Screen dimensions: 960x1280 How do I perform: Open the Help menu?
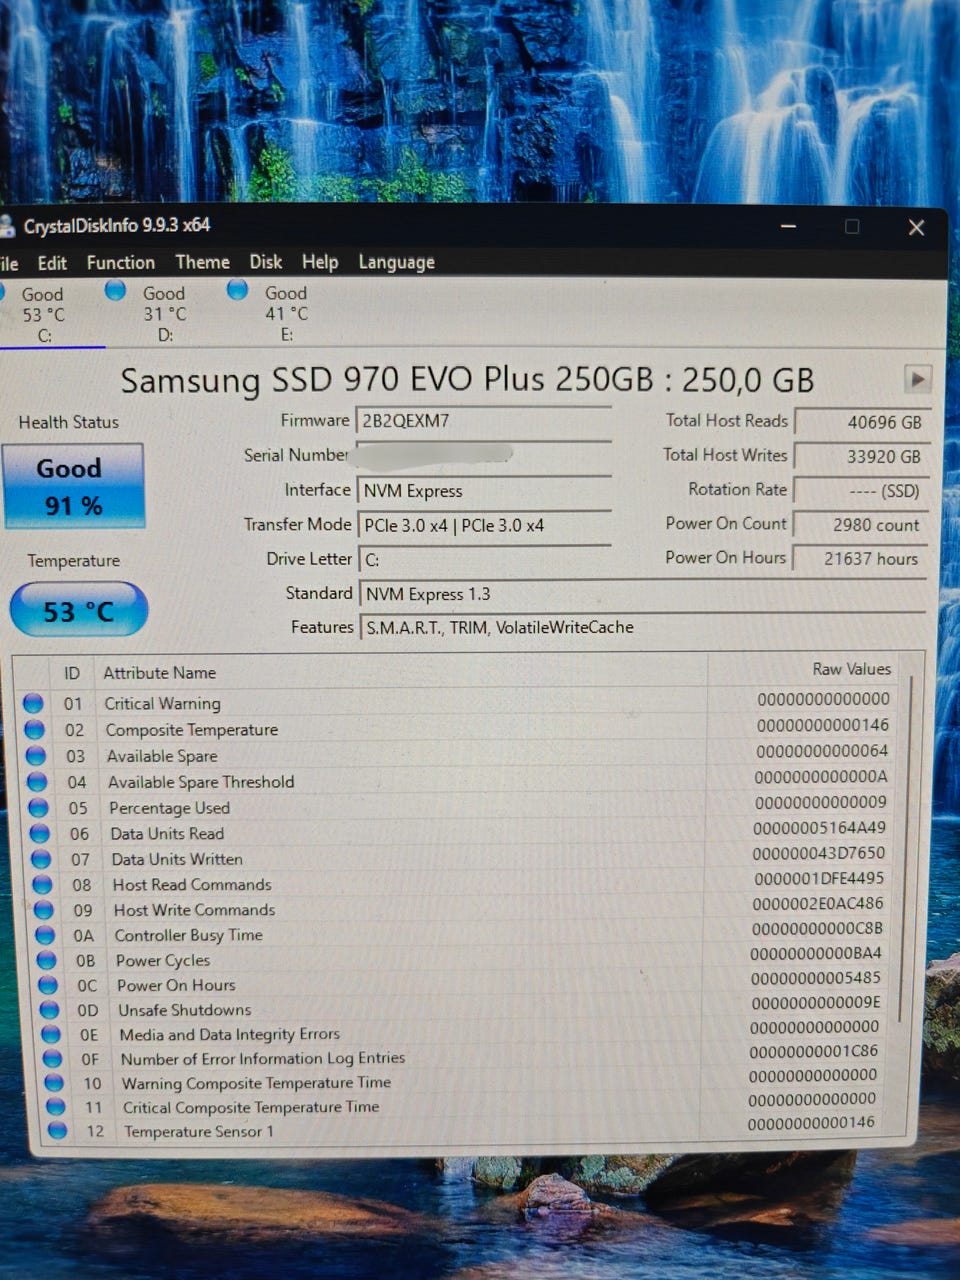pyautogui.click(x=320, y=262)
